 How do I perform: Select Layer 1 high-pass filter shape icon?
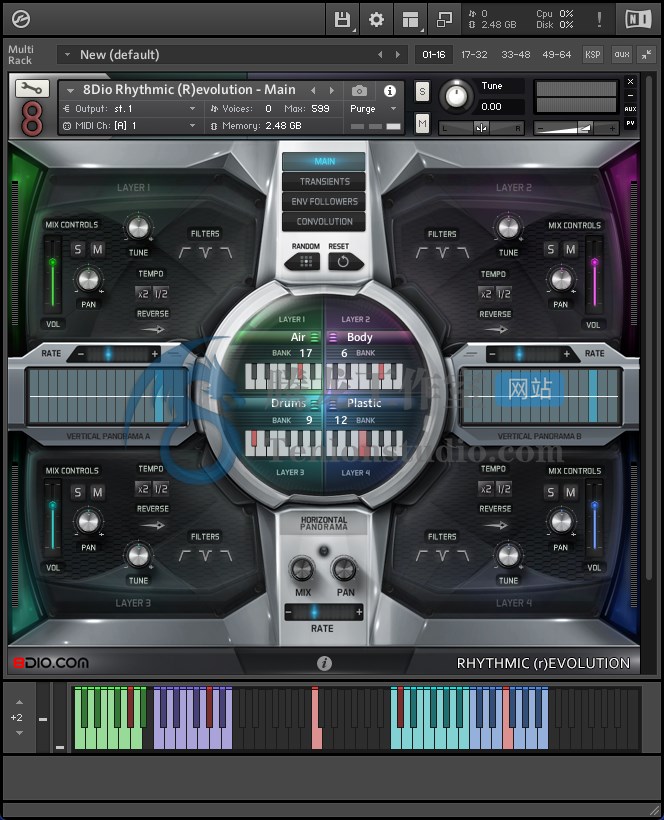pos(185,253)
